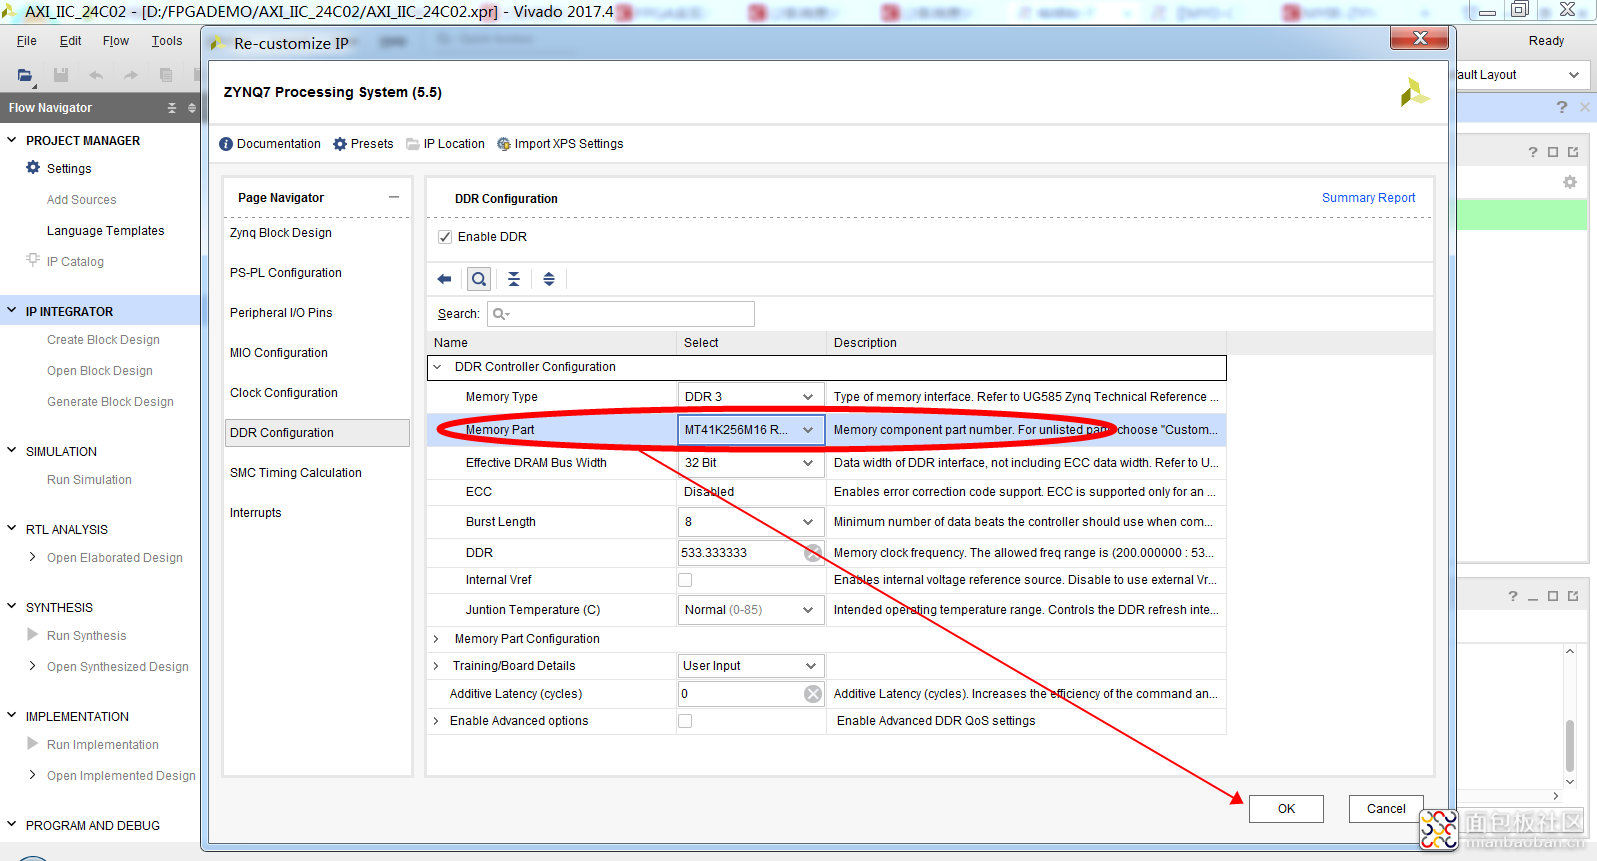Open the Documentation info icon
This screenshot has height=861, width=1597.
click(x=226, y=144)
